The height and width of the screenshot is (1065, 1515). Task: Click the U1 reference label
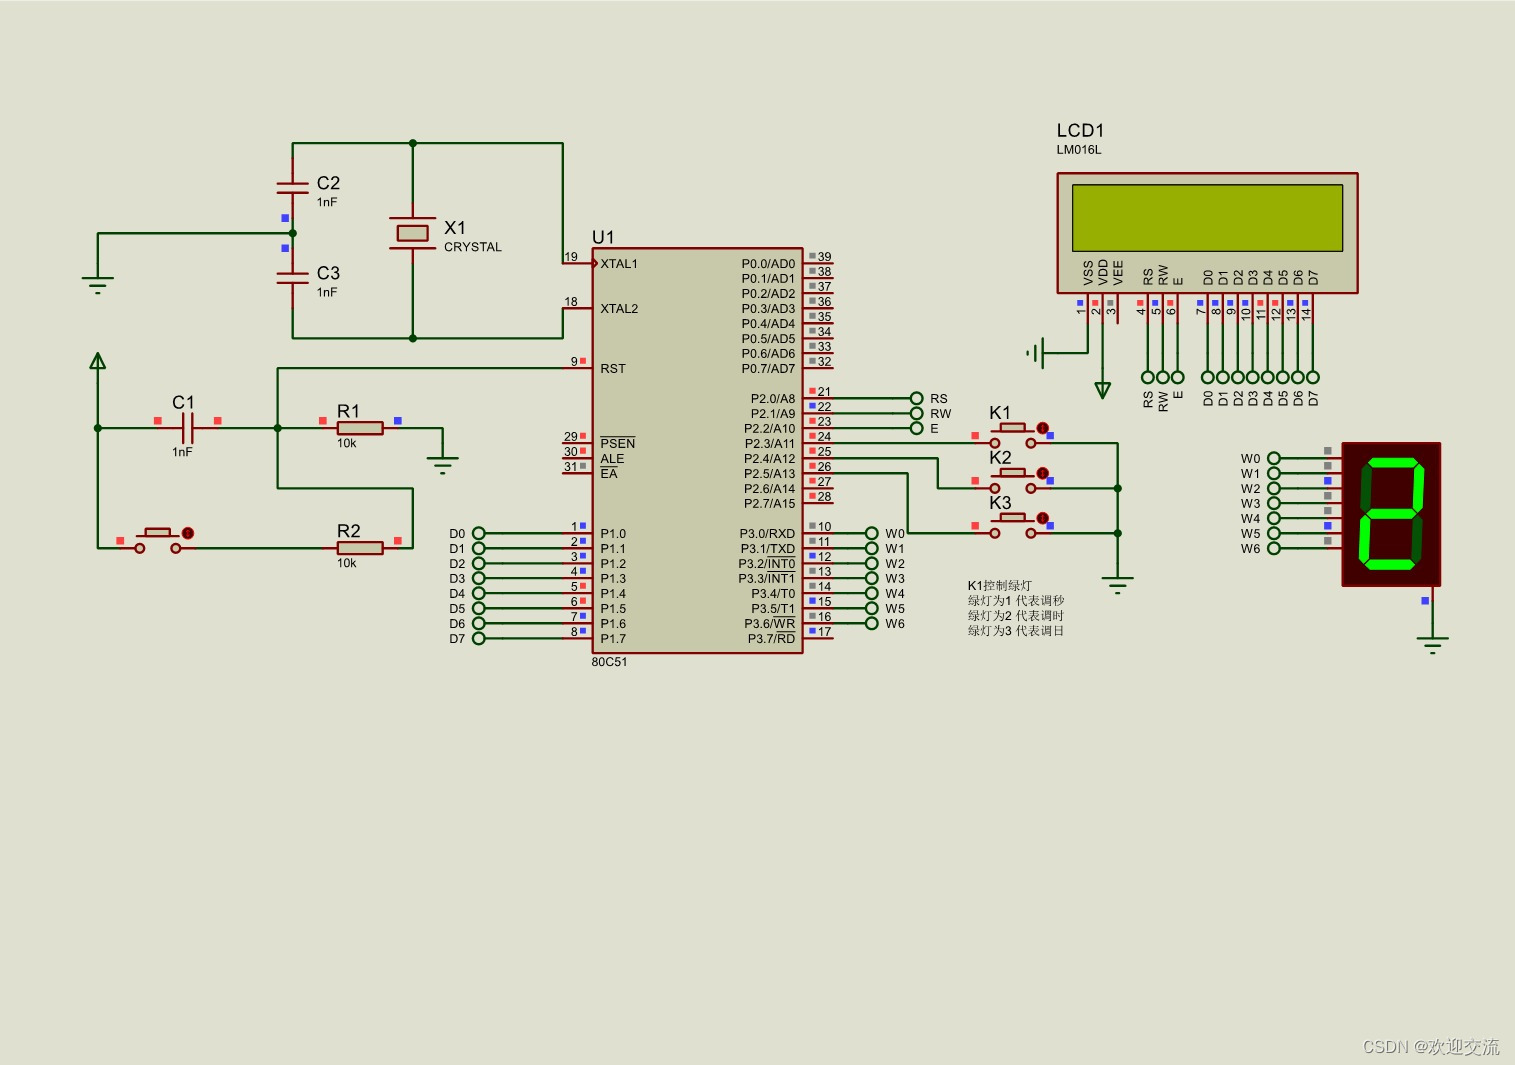603,237
